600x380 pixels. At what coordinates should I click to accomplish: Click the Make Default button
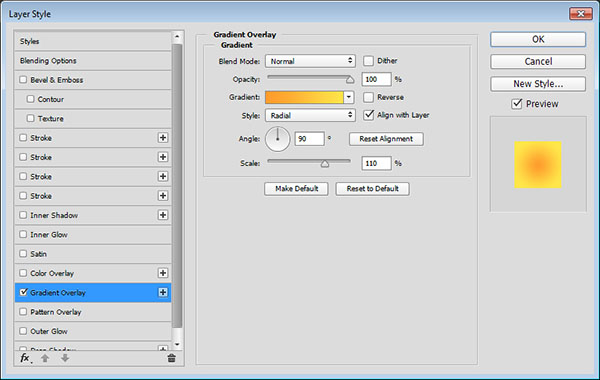click(x=296, y=189)
